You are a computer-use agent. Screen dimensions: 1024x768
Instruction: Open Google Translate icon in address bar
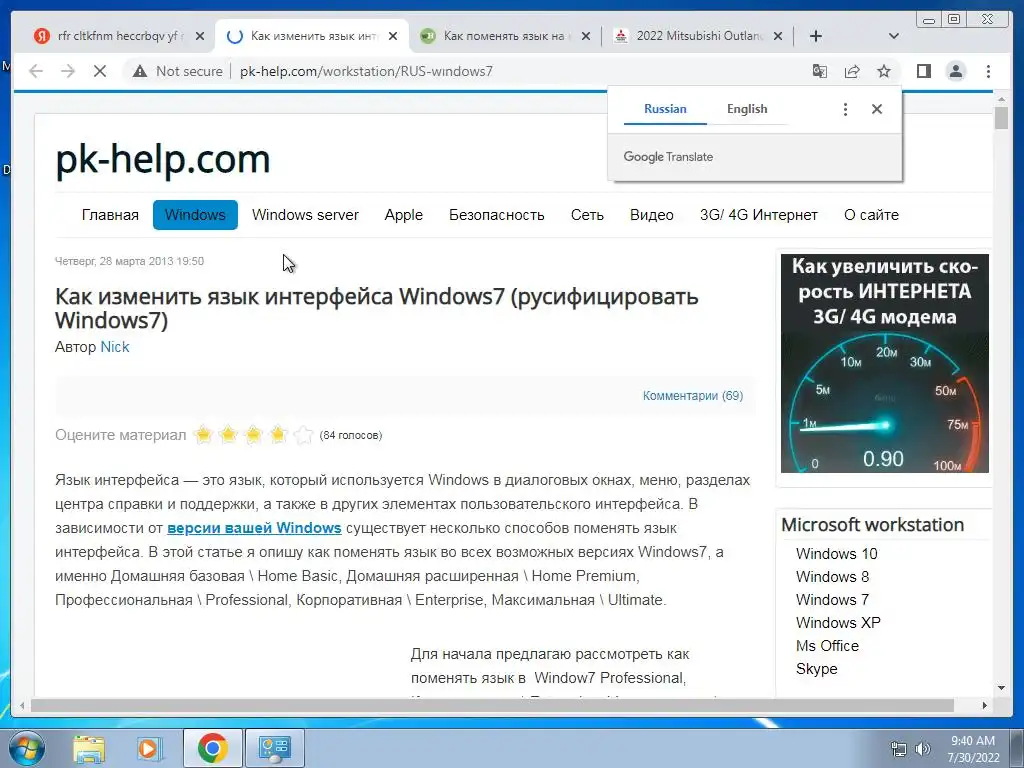click(820, 71)
